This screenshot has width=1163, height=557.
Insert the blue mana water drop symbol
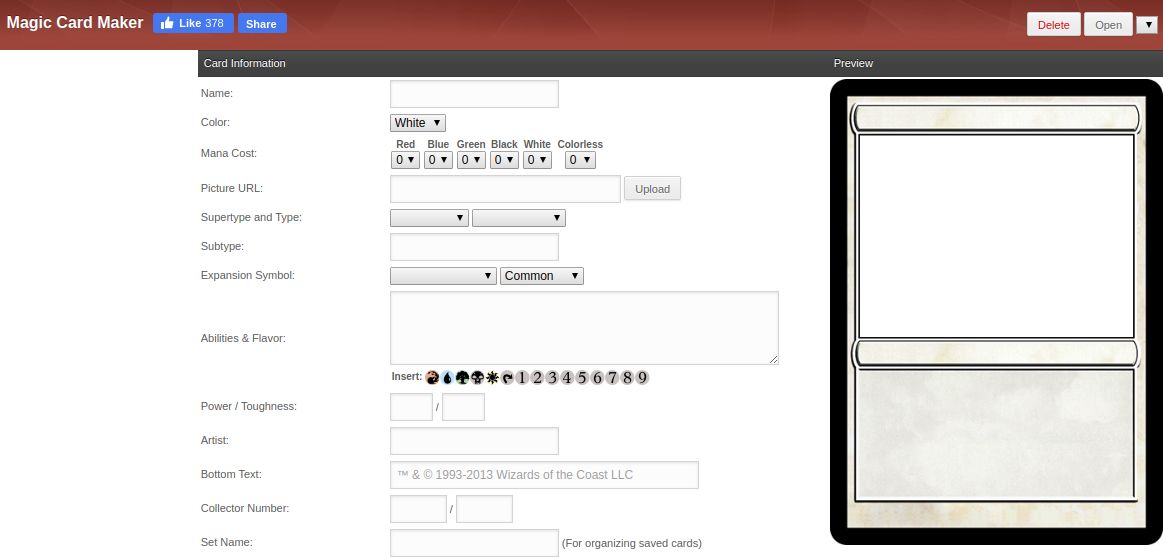click(x=448, y=378)
